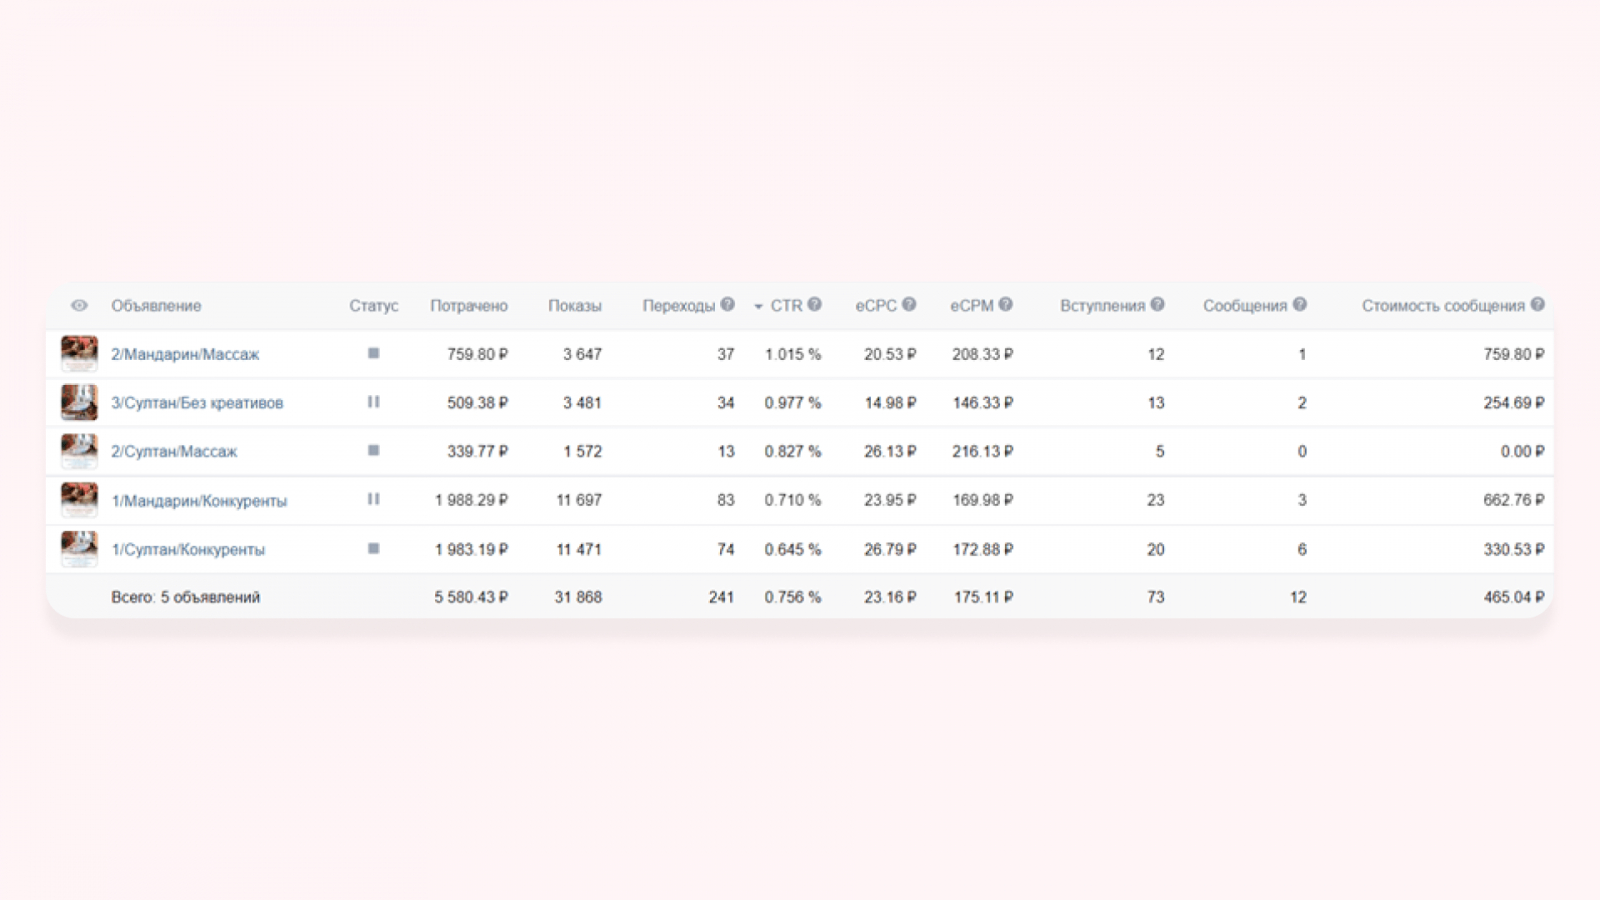This screenshot has width=1600, height=900.
Task: Open the 1/Султан/Конкуренты ad link
Action: (188, 550)
